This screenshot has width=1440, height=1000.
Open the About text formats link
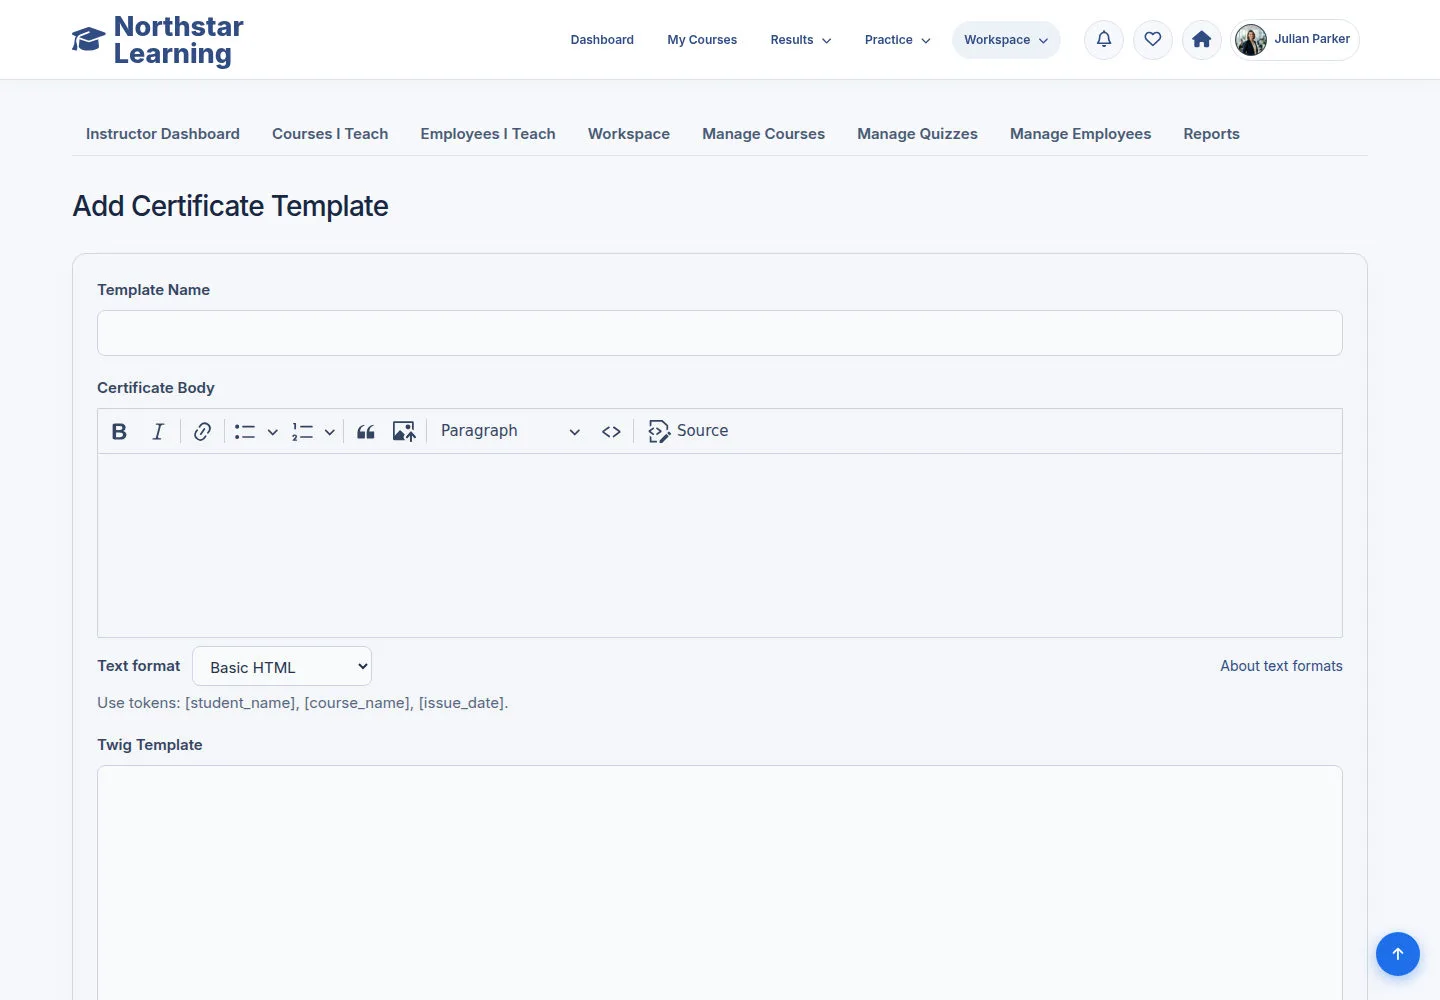pyautogui.click(x=1281, y=666)
